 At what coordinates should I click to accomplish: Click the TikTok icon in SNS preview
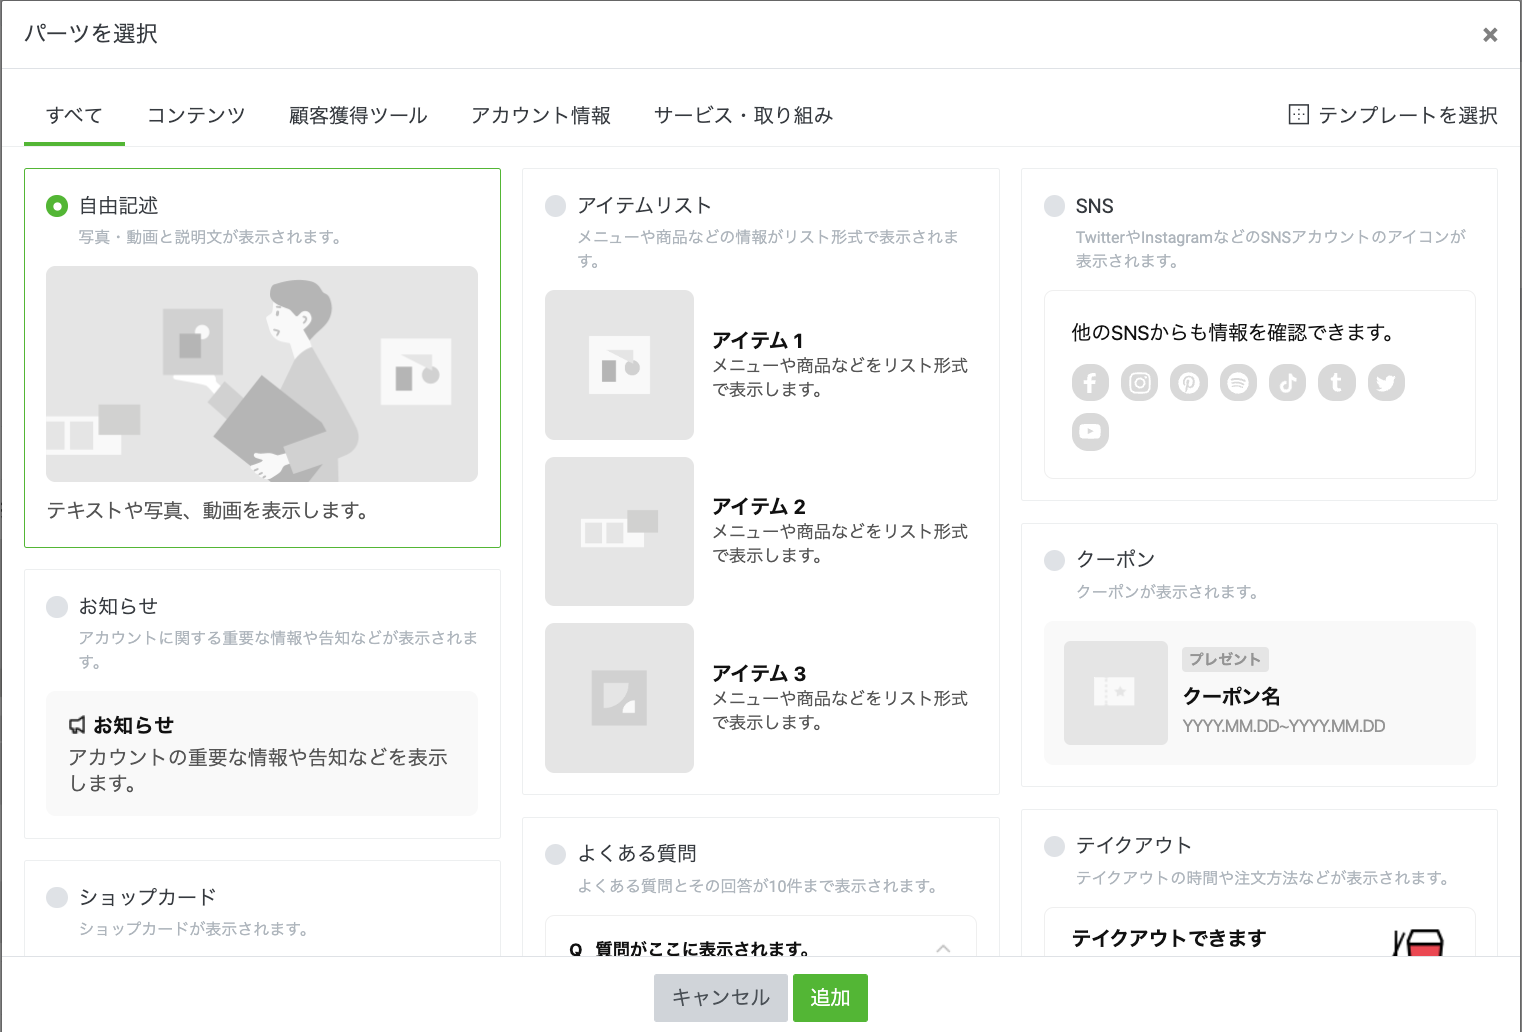pyautogui.click(x=1287, y=383)
